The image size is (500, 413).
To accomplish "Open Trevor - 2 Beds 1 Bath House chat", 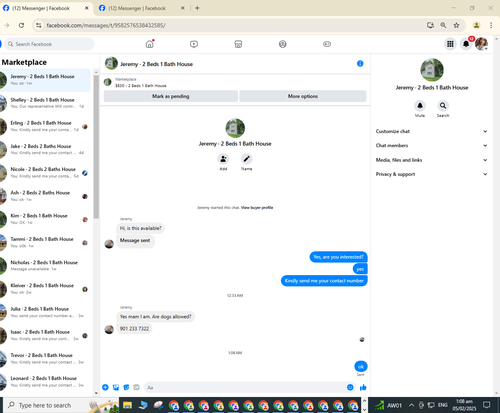I will pos(45,359).
